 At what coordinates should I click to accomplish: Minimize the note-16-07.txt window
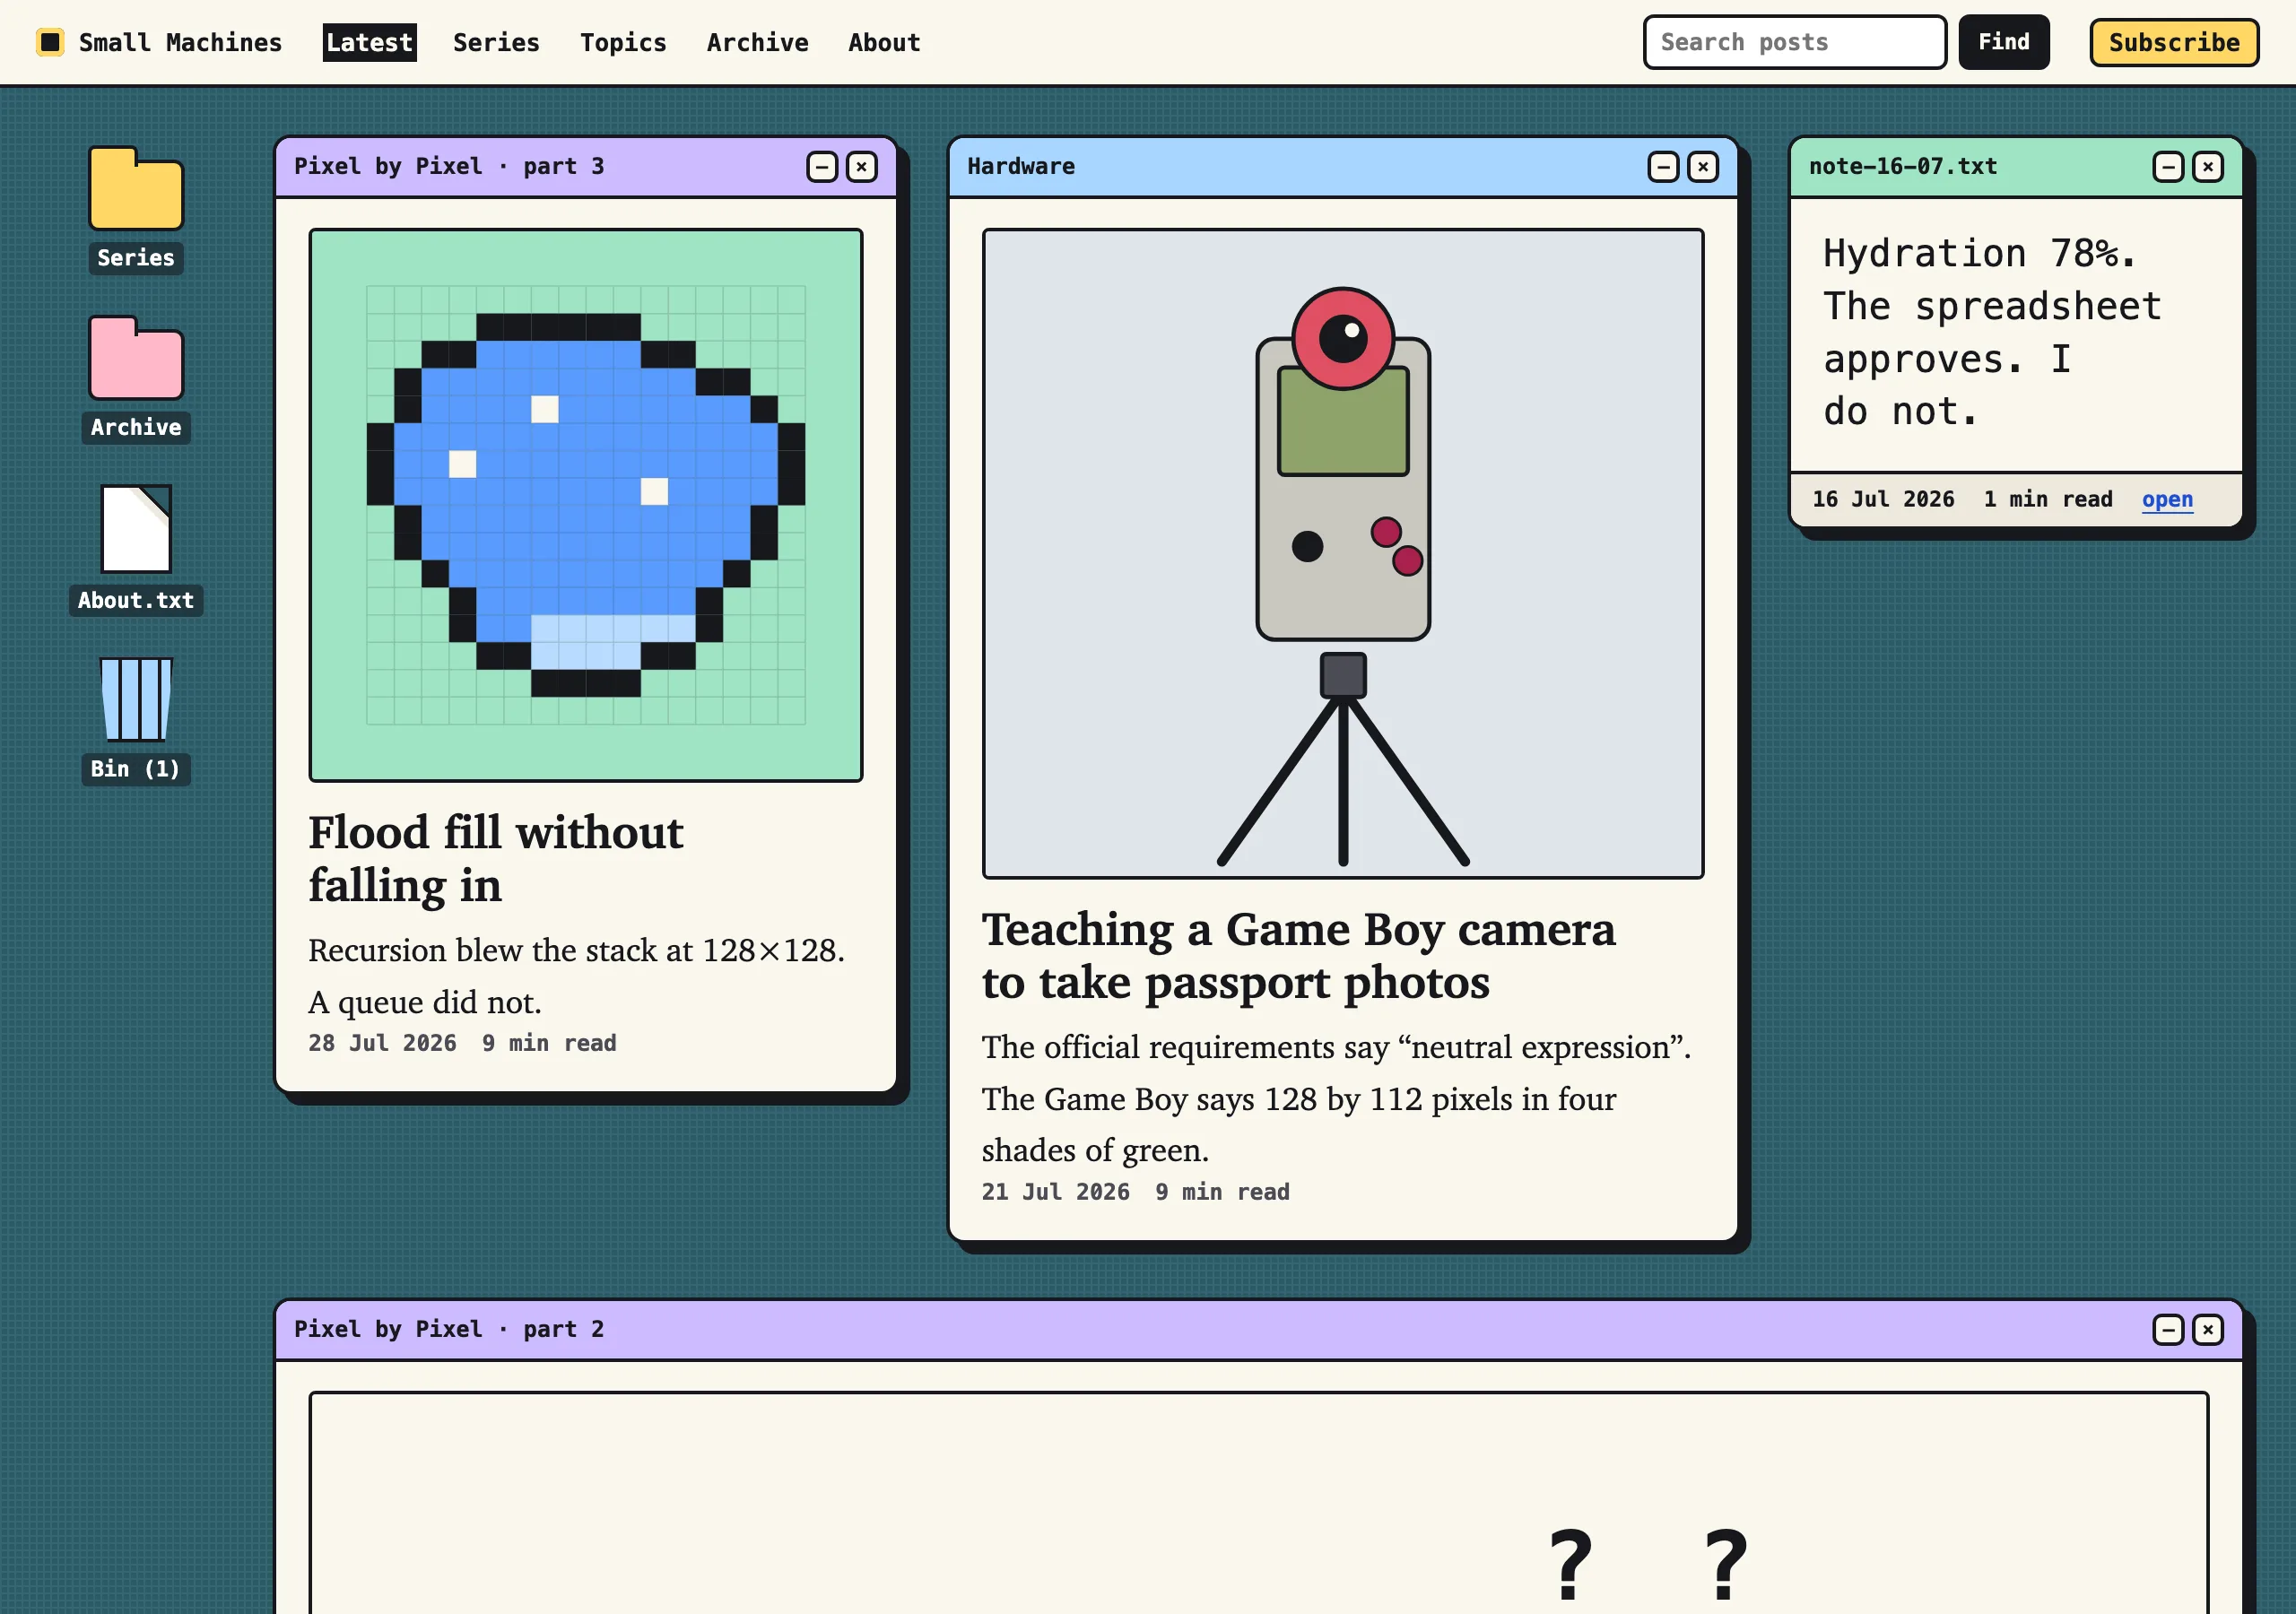[2168, 167]
